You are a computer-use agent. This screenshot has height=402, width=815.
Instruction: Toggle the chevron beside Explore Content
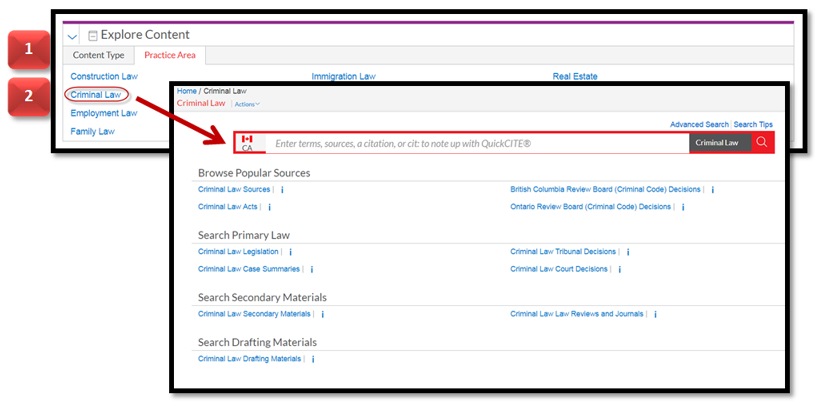[x=72, y=37]
